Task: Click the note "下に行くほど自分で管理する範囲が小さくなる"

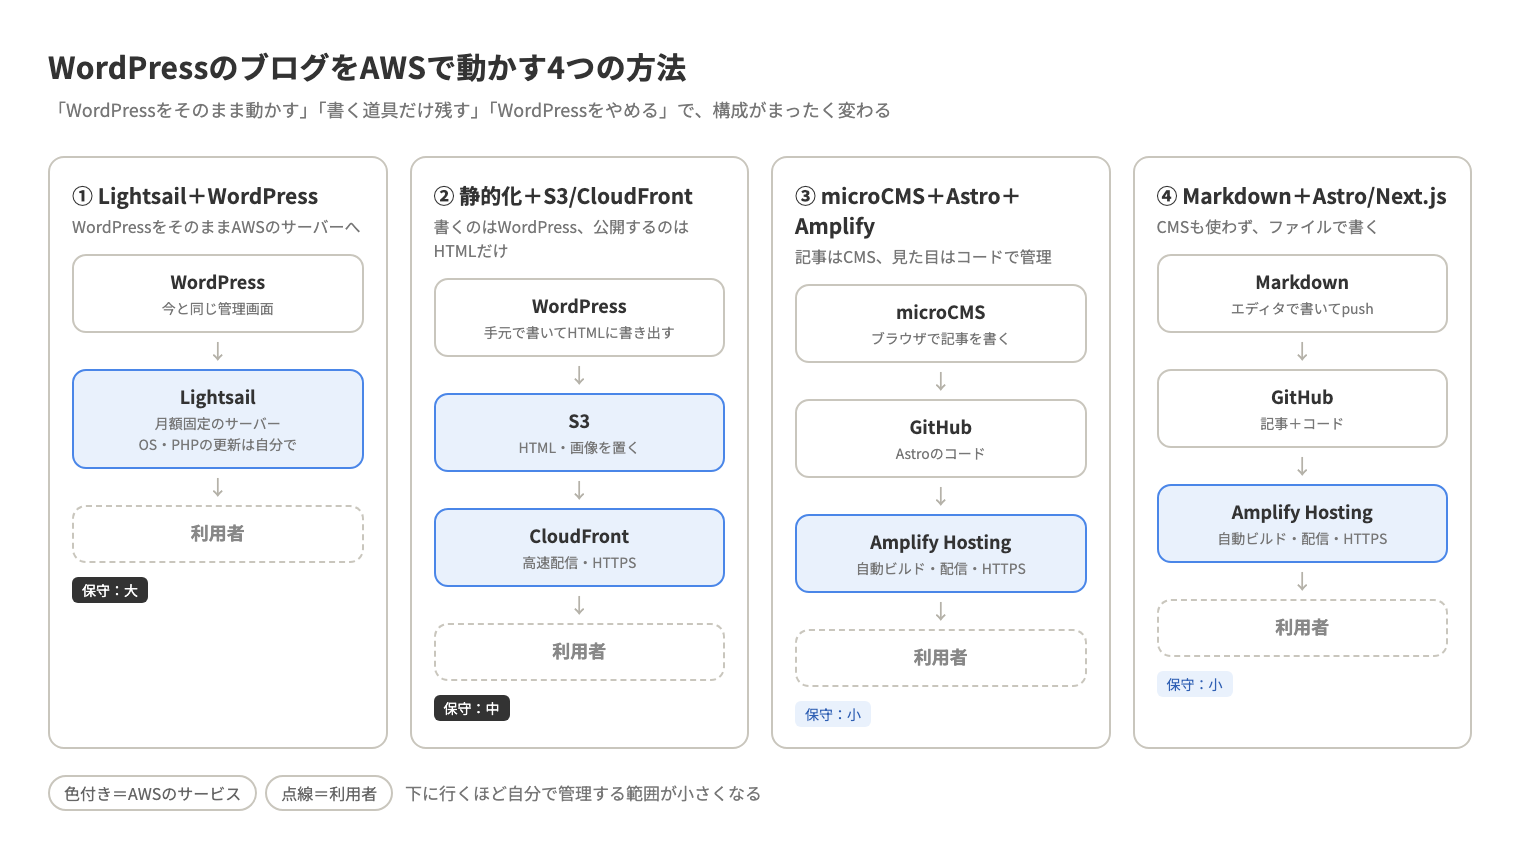Action: tap(583, 793)
